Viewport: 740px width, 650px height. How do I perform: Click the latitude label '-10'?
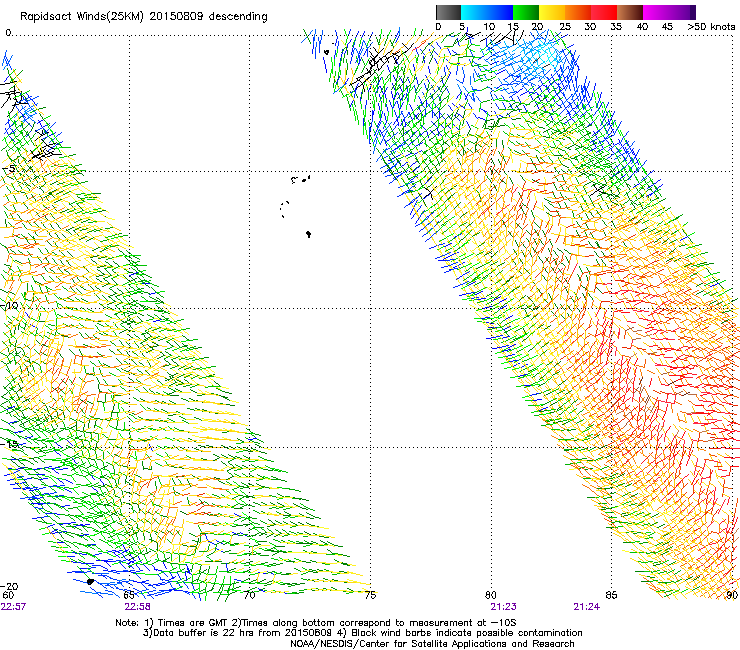pyautogui.click(x=9, y=306)
